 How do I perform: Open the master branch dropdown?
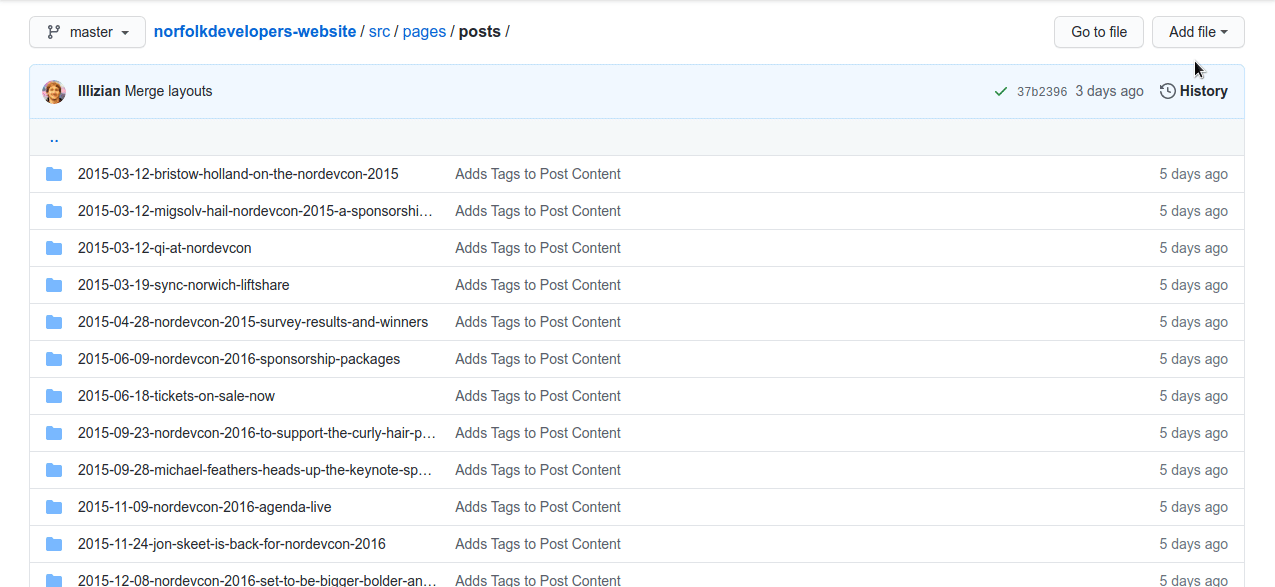coord(87,32)
